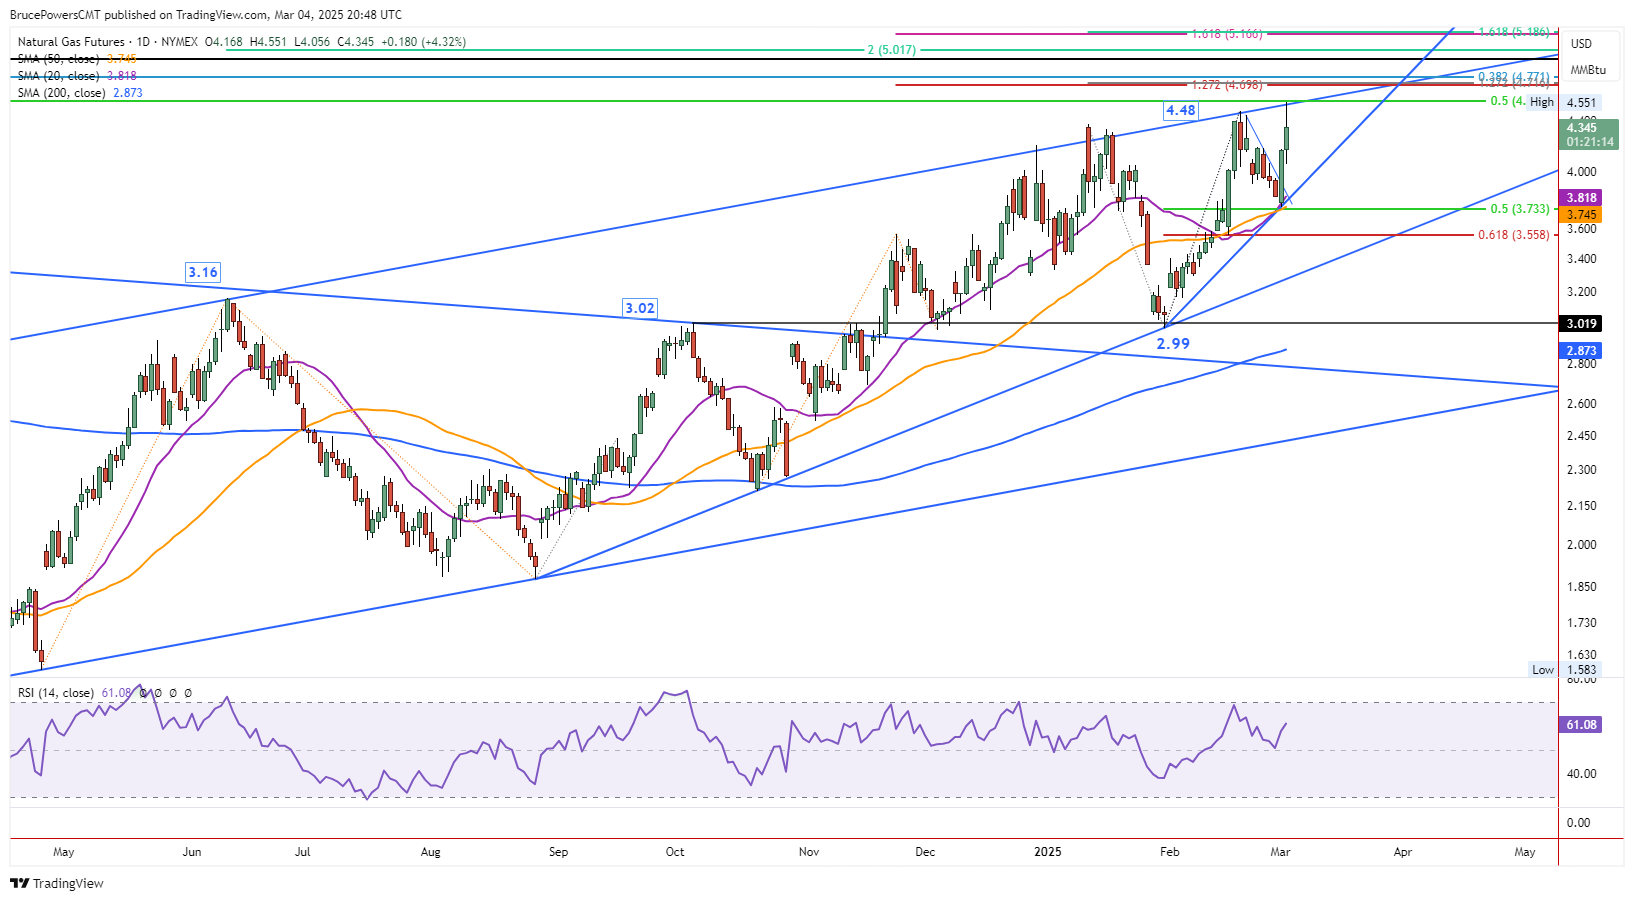Click the 4.000 price axis tick
The image size is (1634, 901).
point(1582,172)
